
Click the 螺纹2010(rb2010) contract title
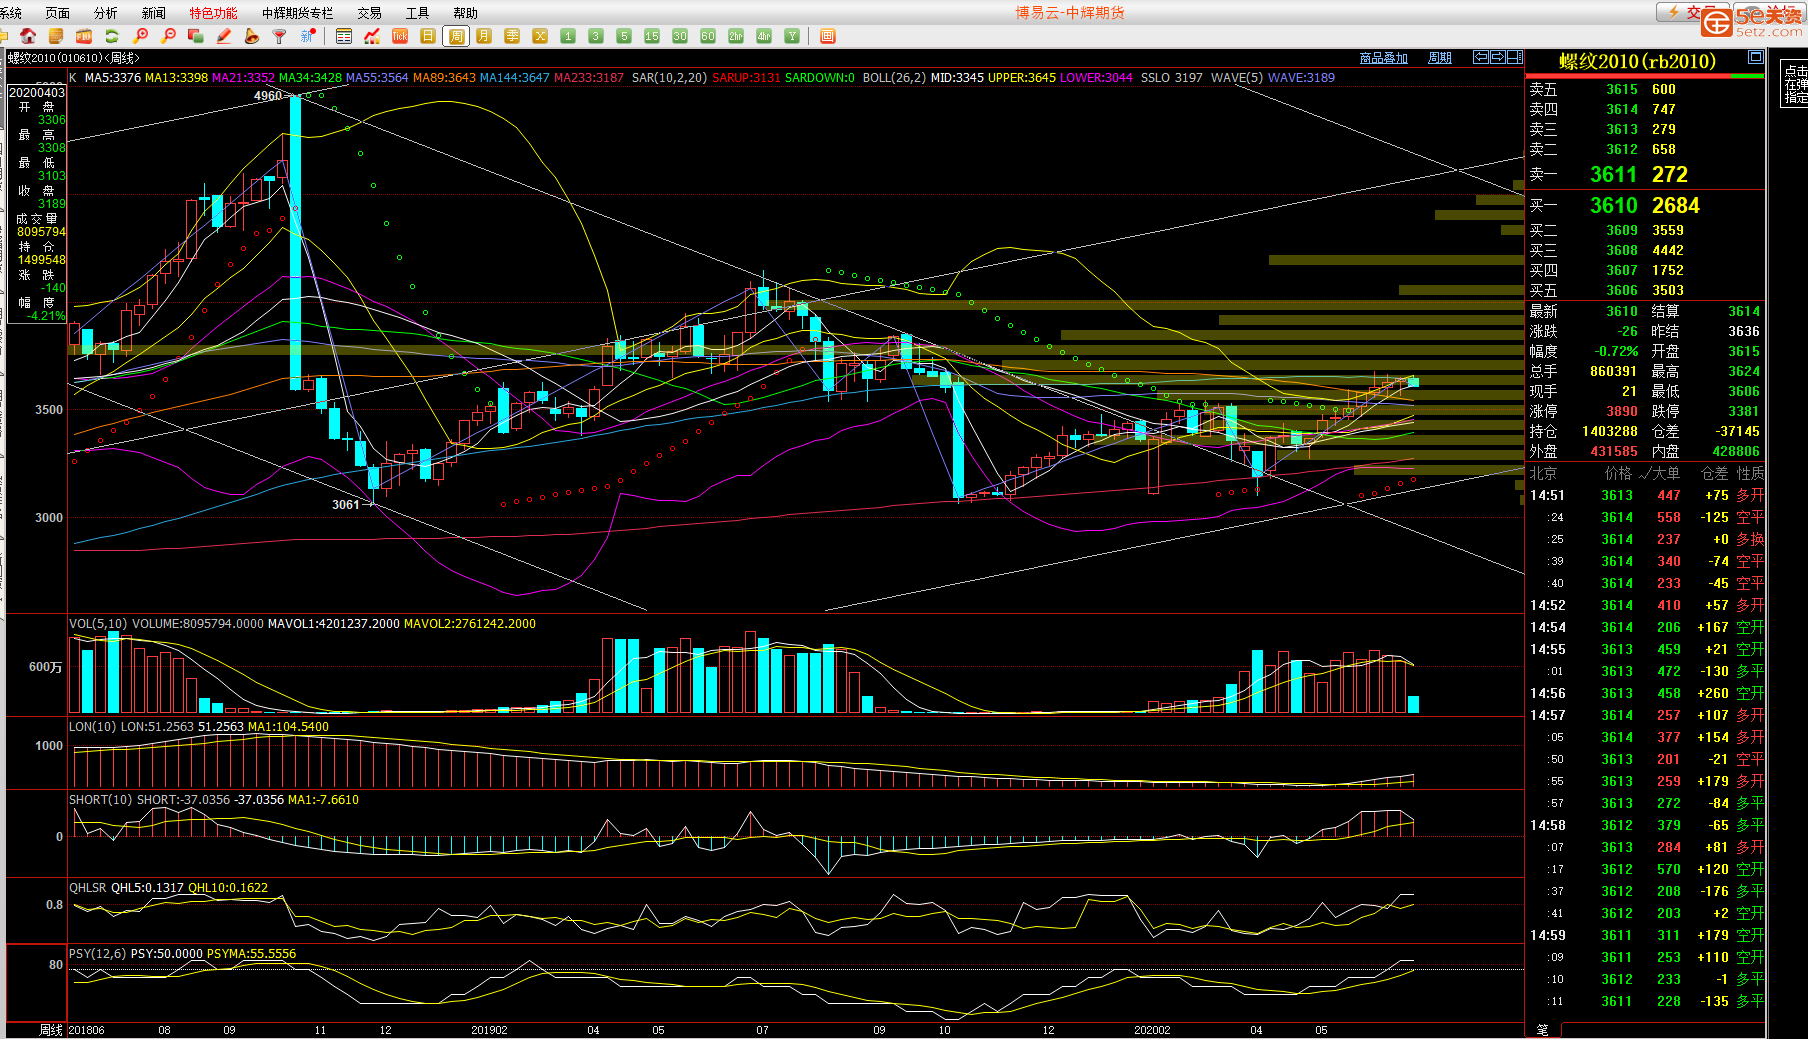(x=1637, y=62)
